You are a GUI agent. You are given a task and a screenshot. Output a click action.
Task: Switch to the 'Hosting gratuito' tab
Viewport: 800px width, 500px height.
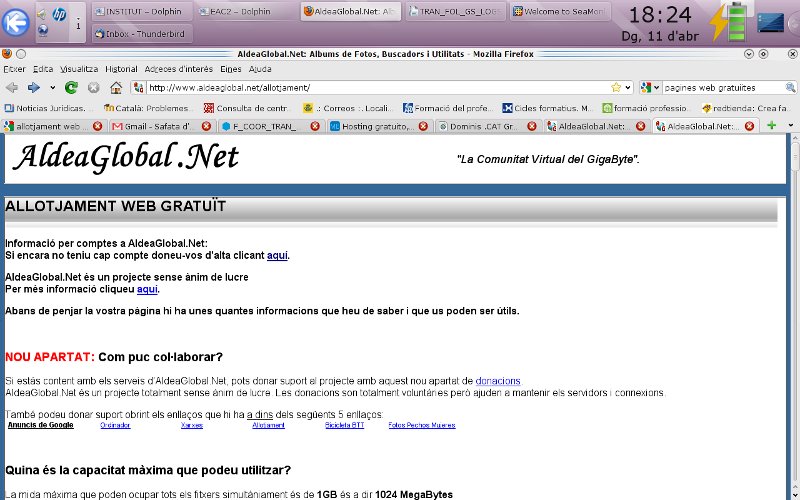377,126
